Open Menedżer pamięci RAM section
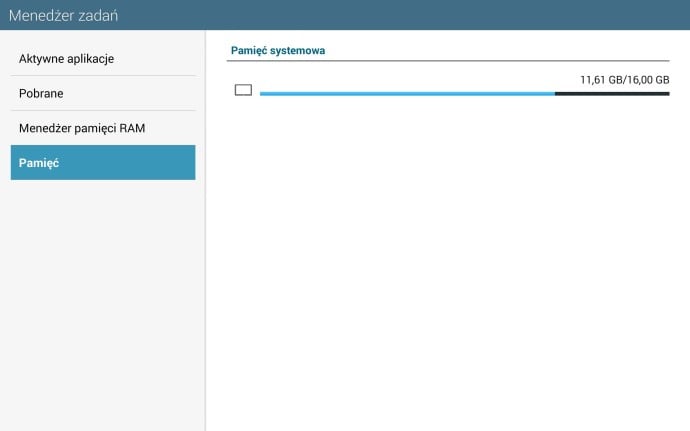 pyautogui.click(x=103, y=128)
